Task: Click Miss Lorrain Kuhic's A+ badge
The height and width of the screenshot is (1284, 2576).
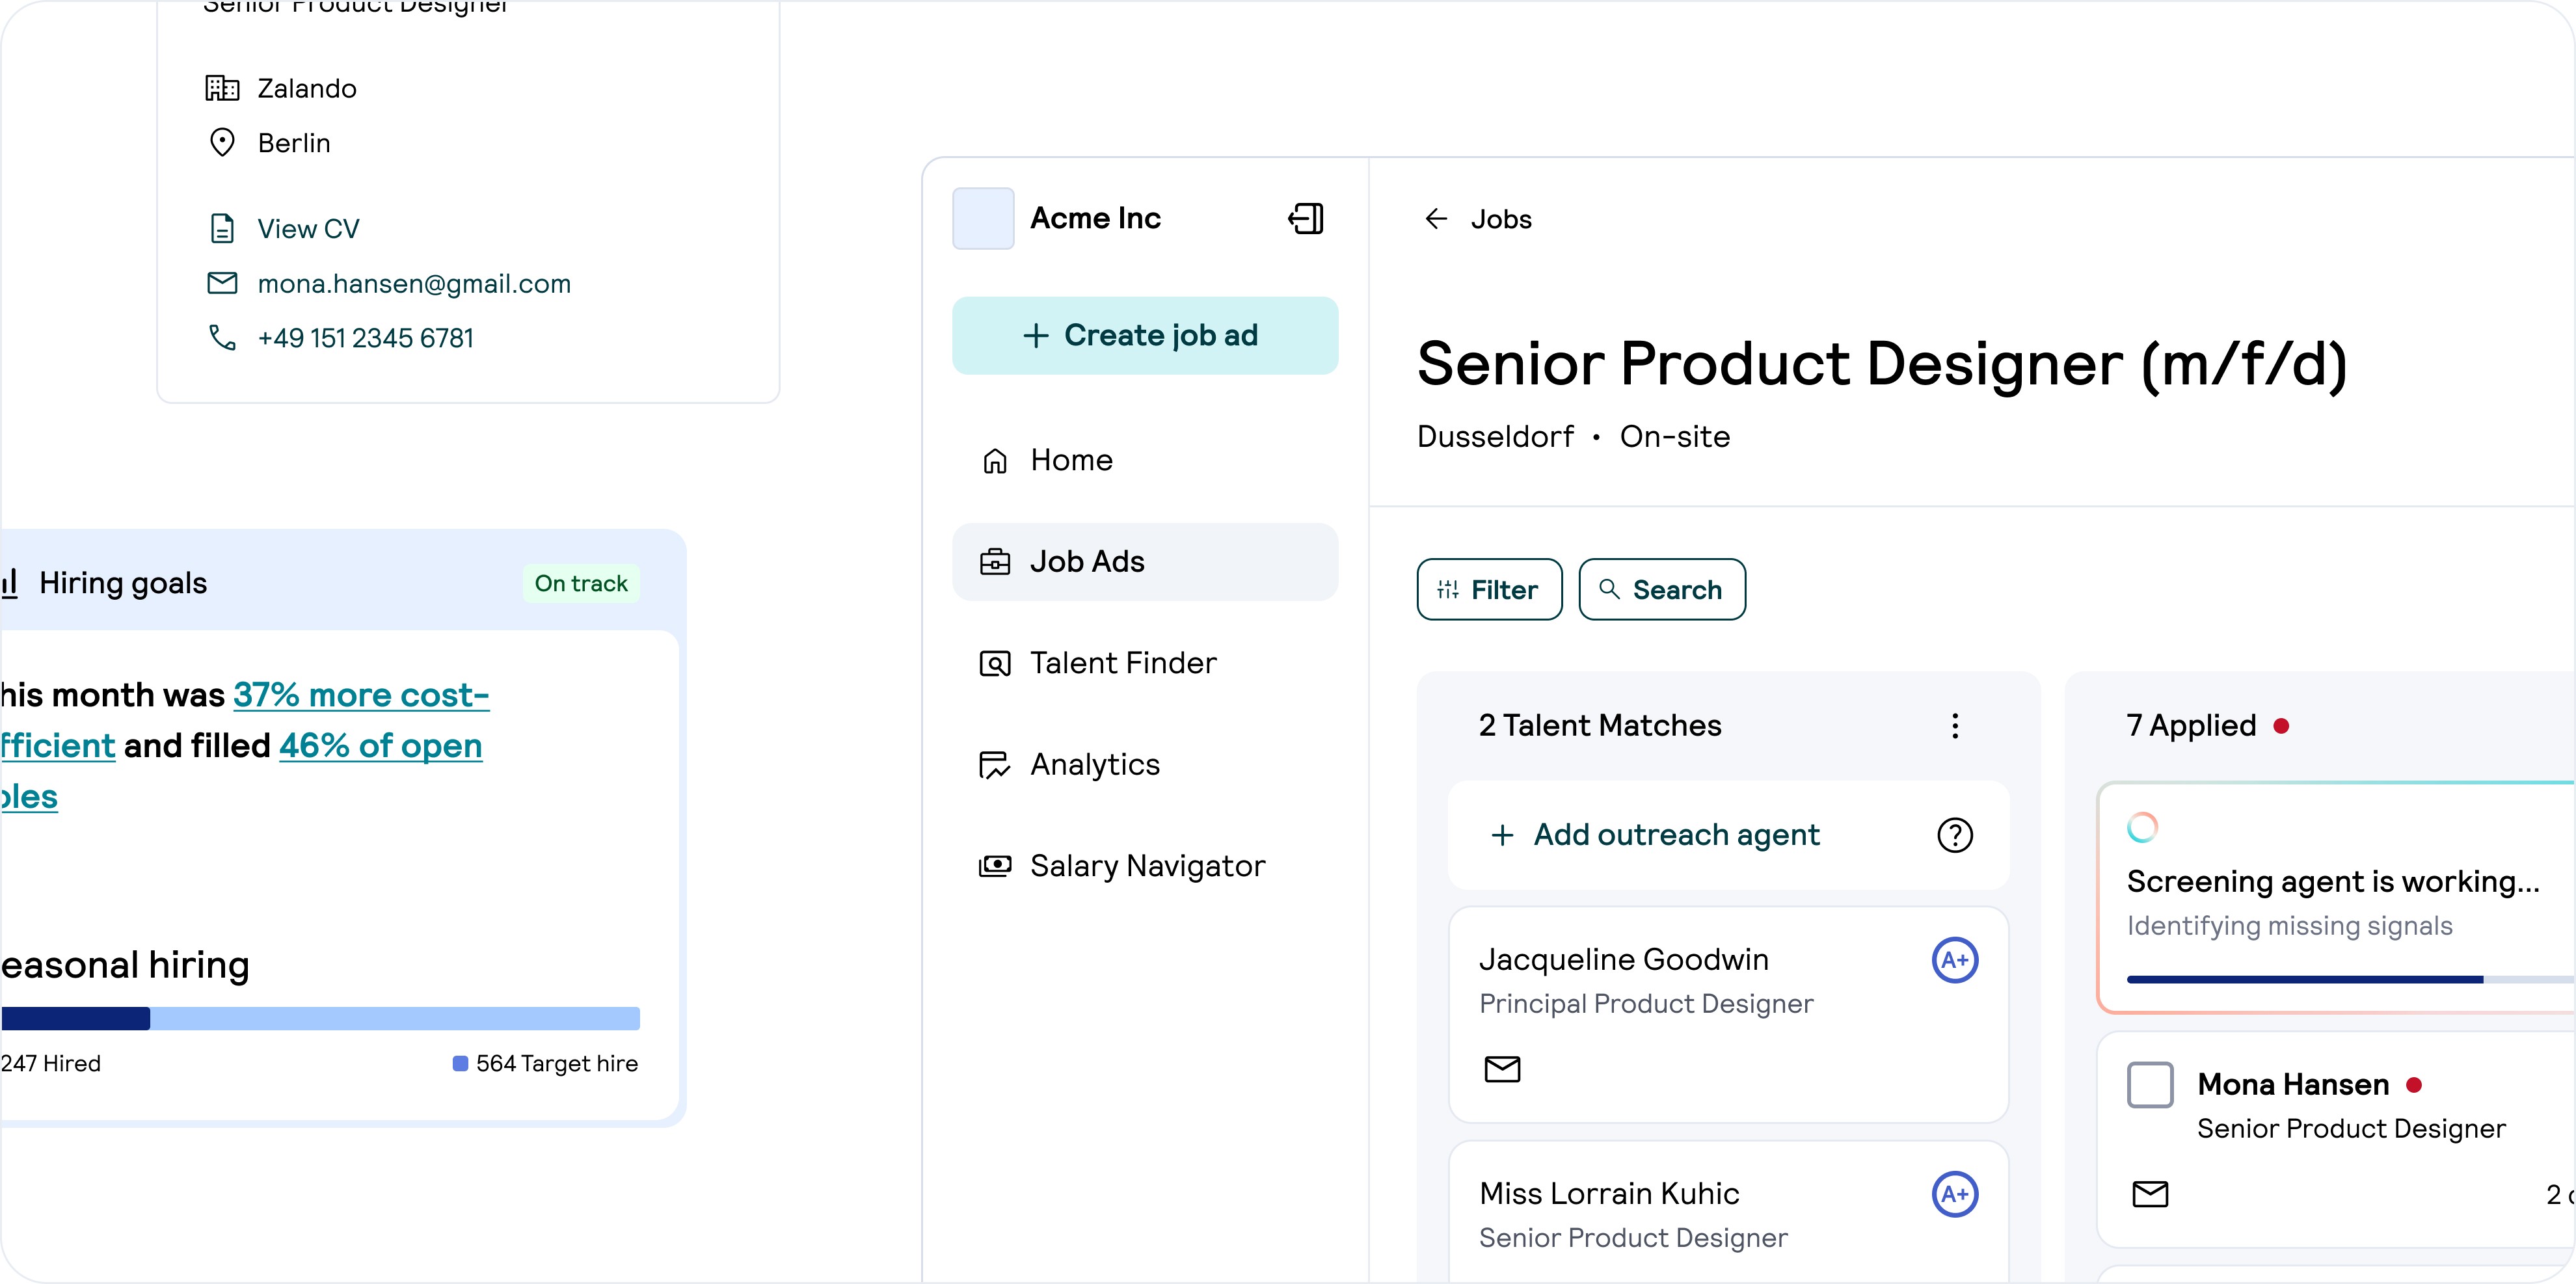Action: [x=1954, y=1194]
